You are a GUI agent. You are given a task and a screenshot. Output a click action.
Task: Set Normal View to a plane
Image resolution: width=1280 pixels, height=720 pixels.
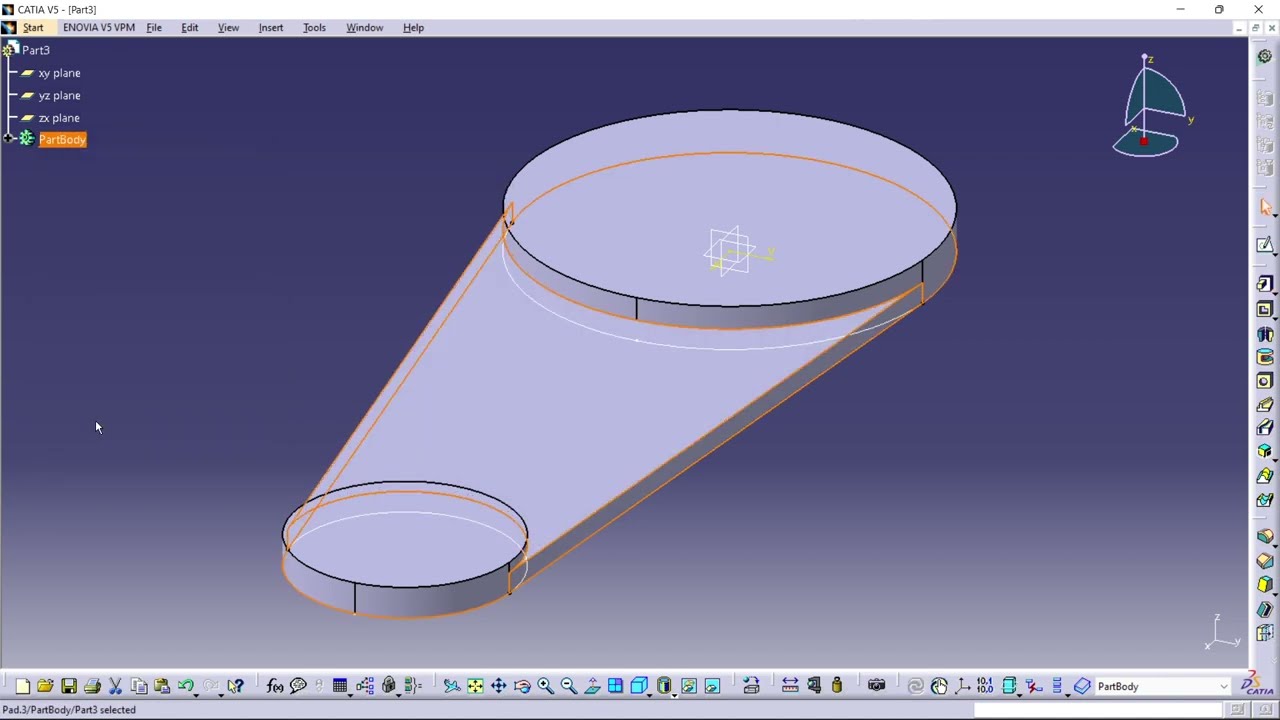click(592, 686)
